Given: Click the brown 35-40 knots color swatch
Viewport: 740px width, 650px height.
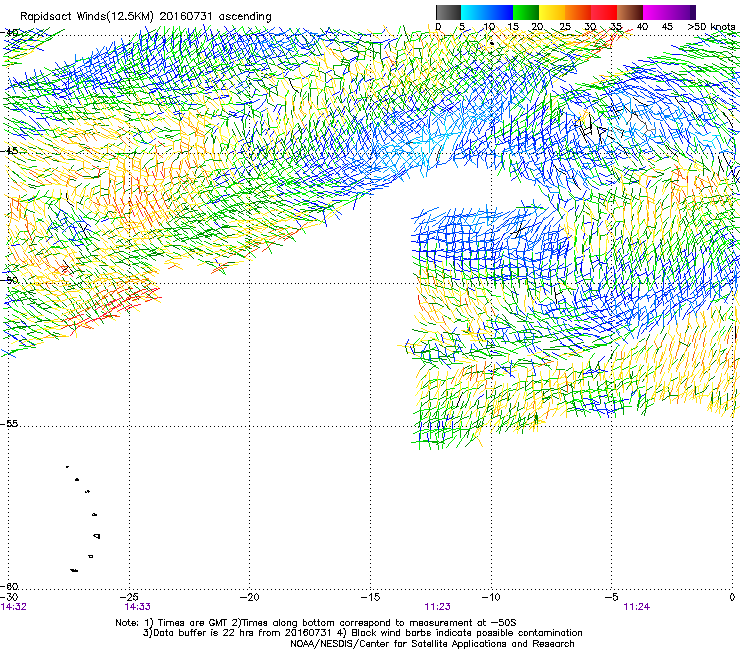Looking at the screenshot, I should click(x=630, y=12).
